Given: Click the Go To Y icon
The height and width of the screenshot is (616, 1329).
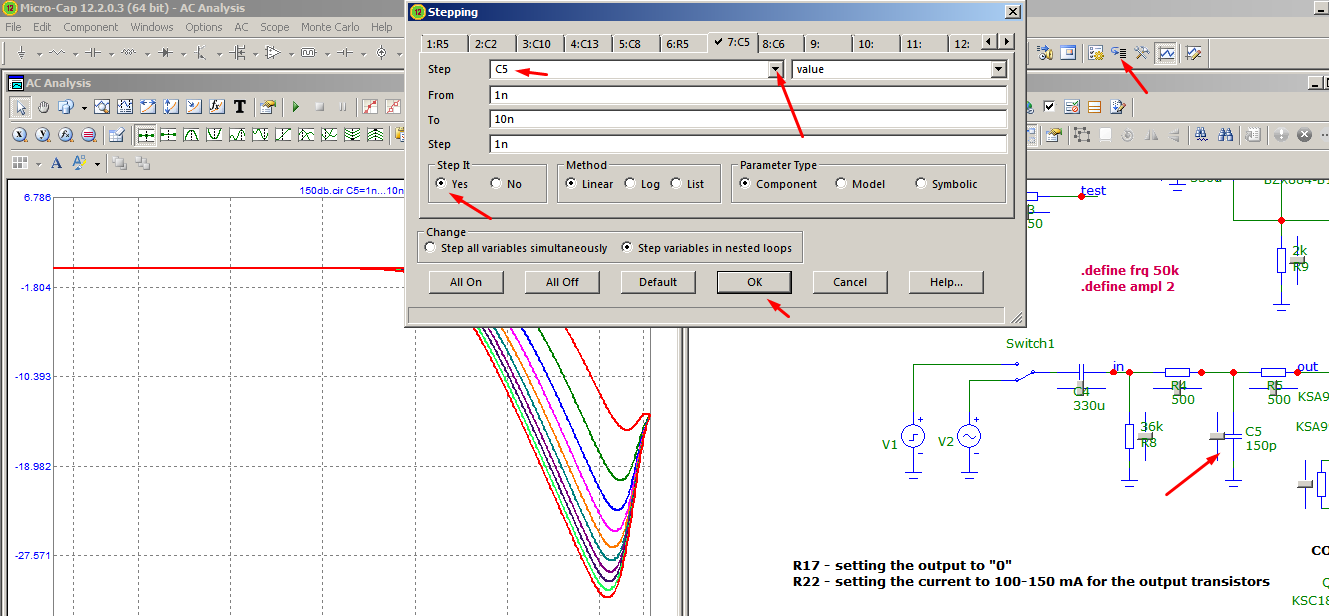Looking at the screenshot, I should [x=43, y=135].
